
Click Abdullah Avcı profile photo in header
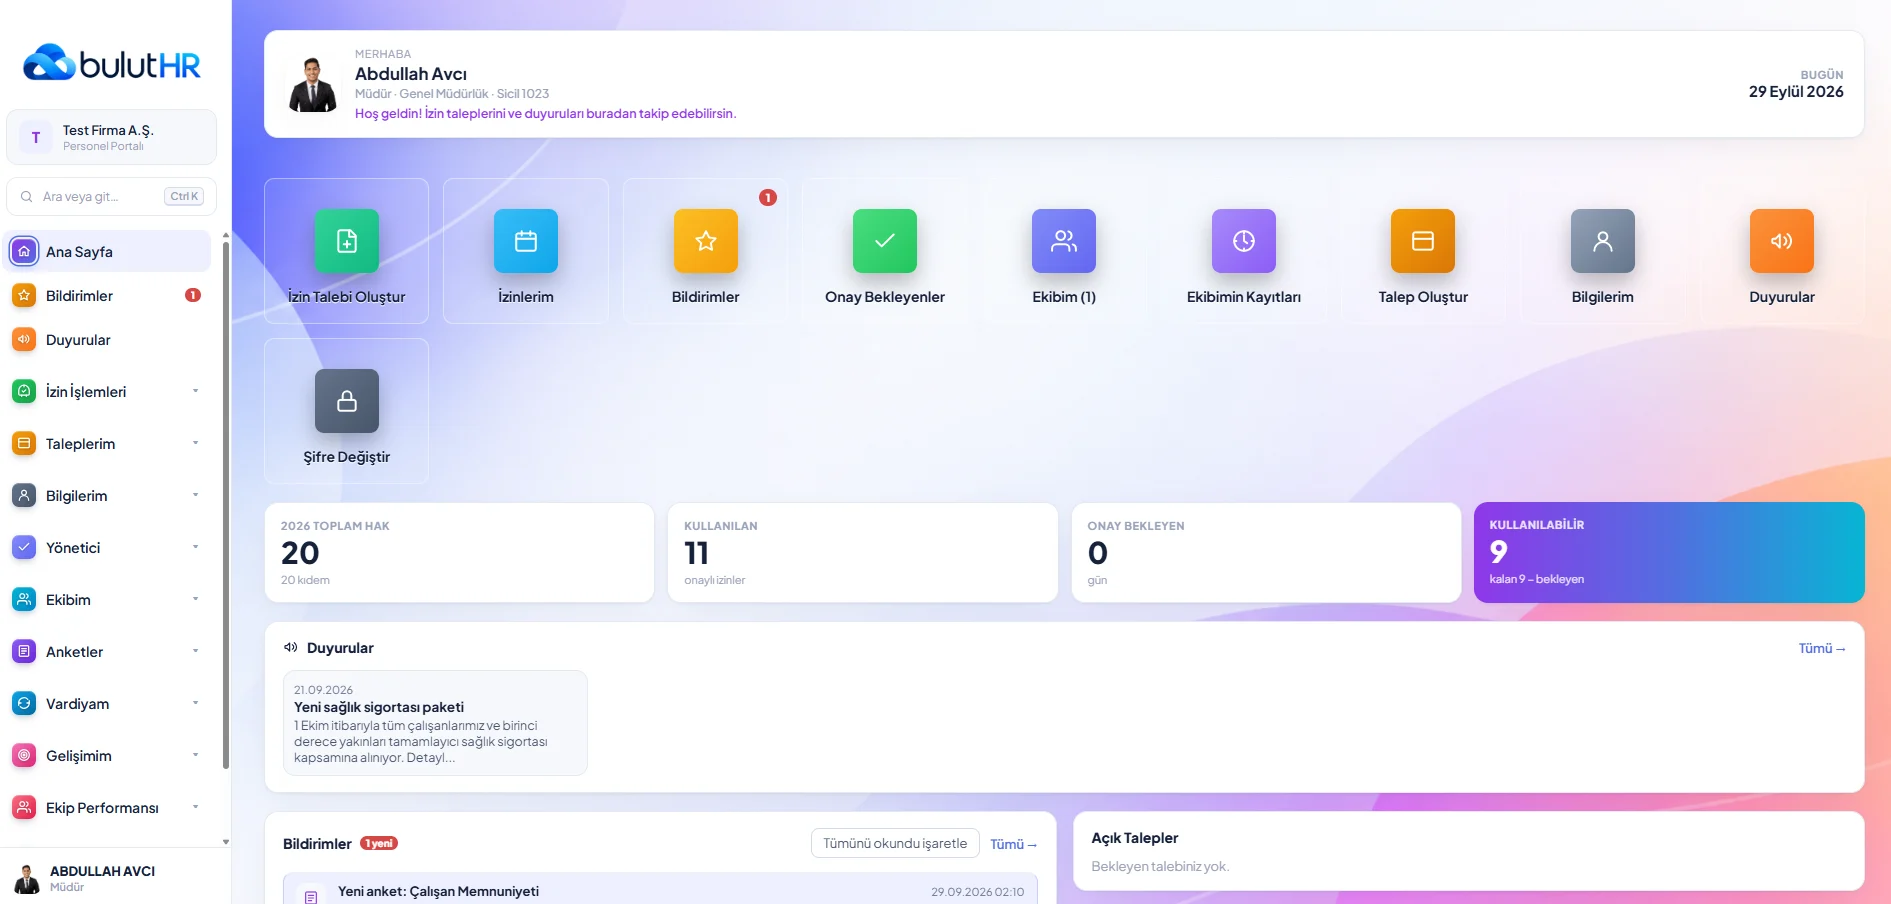313,84
